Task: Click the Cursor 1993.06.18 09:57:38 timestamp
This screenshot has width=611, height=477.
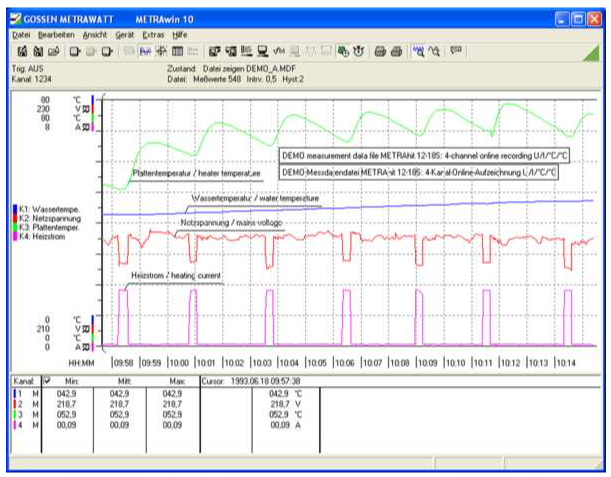Action: click(251, 381)
